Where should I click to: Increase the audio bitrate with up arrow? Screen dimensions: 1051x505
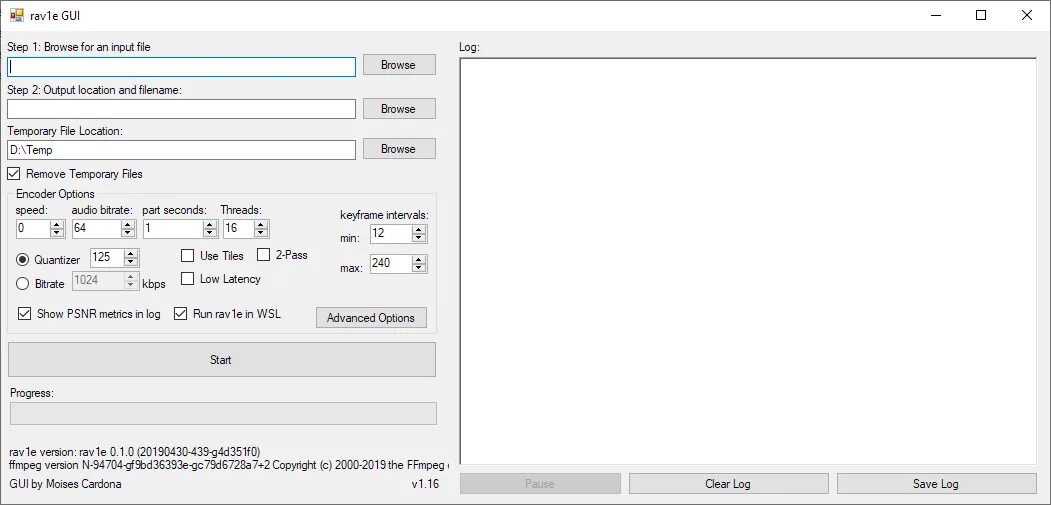pos(128,225)
